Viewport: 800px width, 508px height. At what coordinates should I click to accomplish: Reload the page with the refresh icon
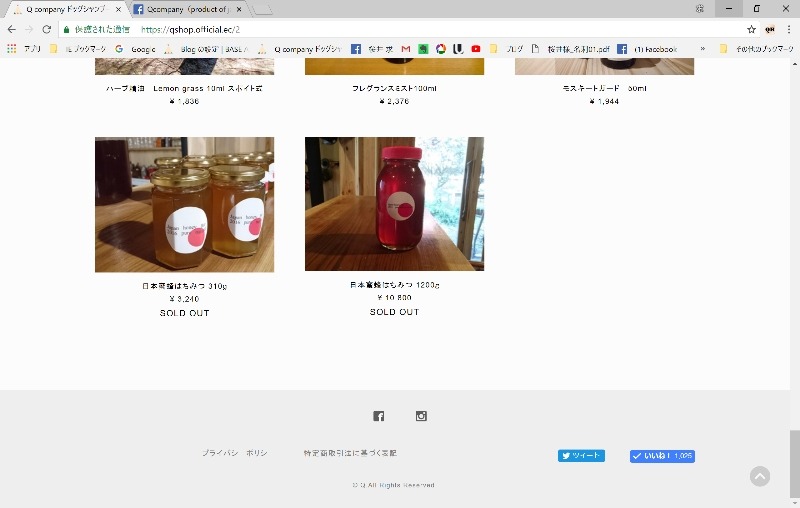coord(46,30)
